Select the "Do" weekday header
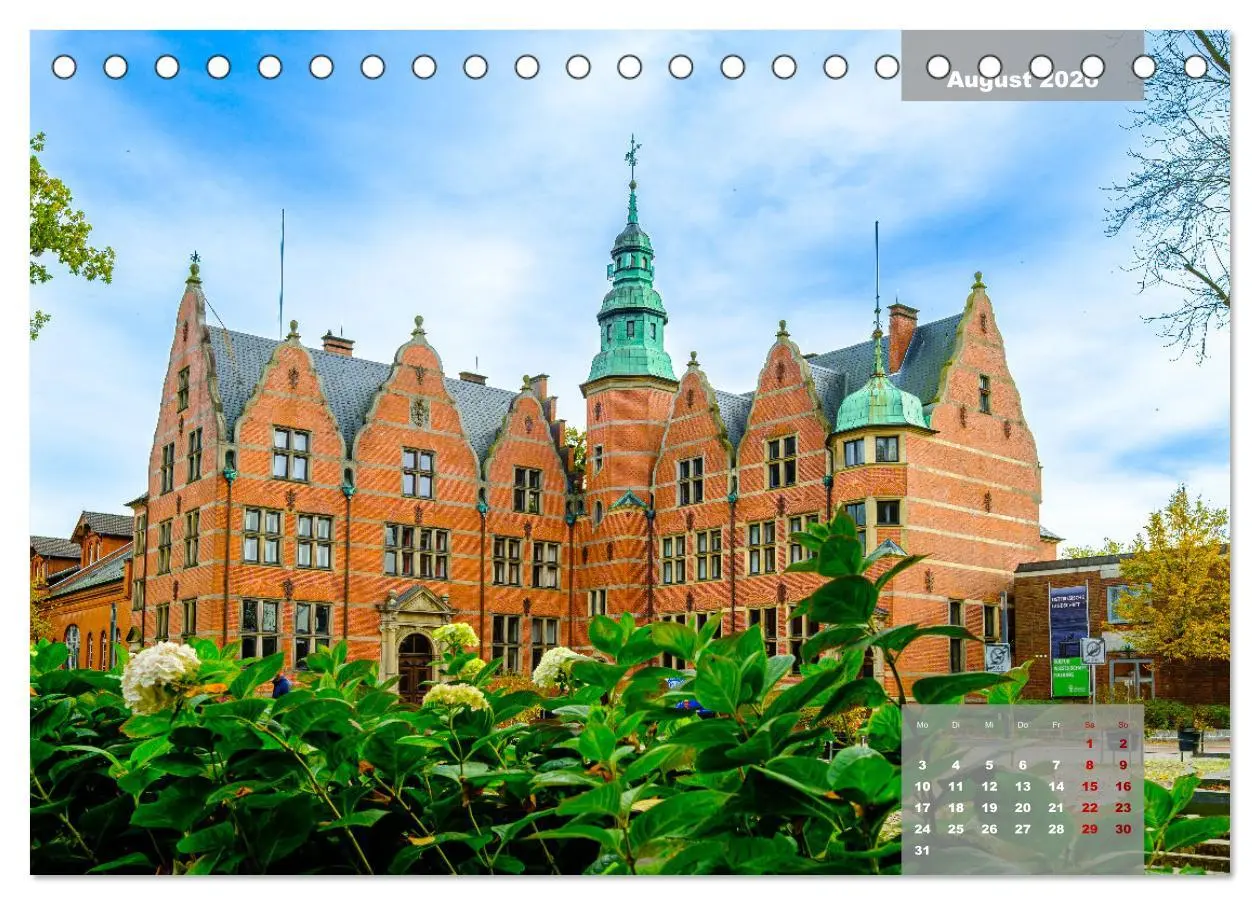Image resolution: width=1260 pixels, height=905 pixels. click(x=1022, y=725)
